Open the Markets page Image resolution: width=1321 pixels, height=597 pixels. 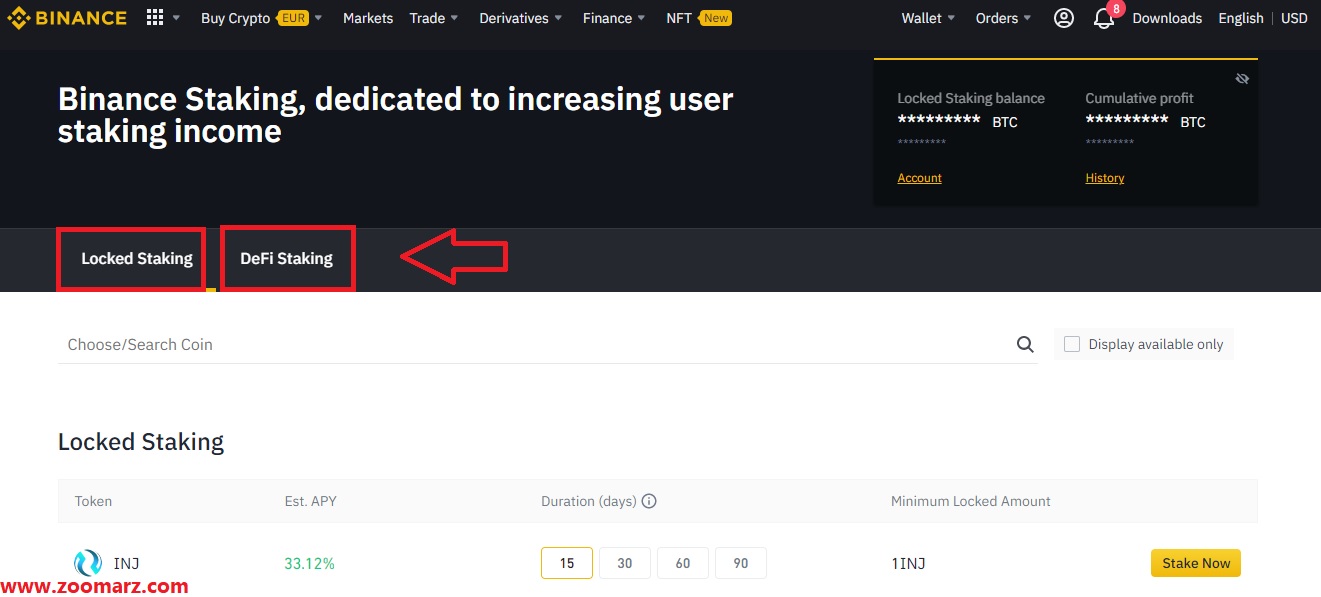coord(368,18)
